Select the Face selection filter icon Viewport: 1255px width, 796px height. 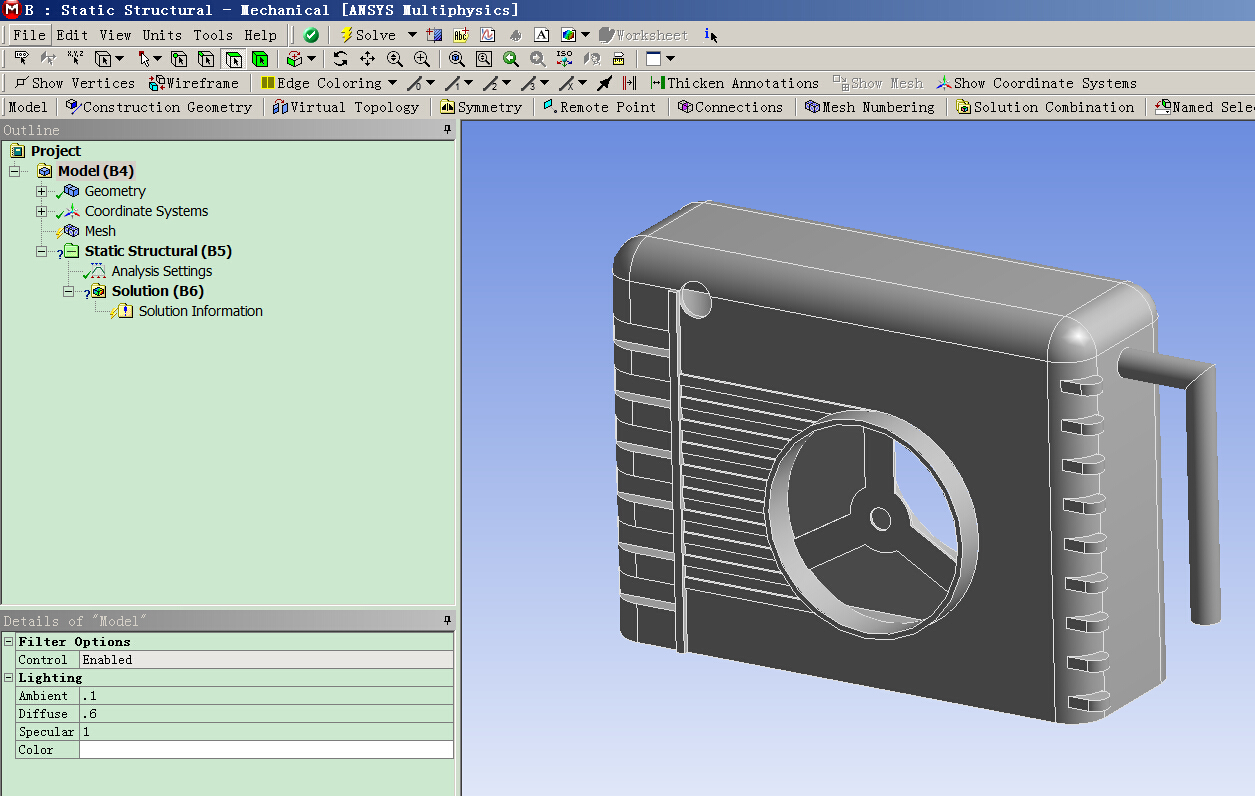click(233, 59)
